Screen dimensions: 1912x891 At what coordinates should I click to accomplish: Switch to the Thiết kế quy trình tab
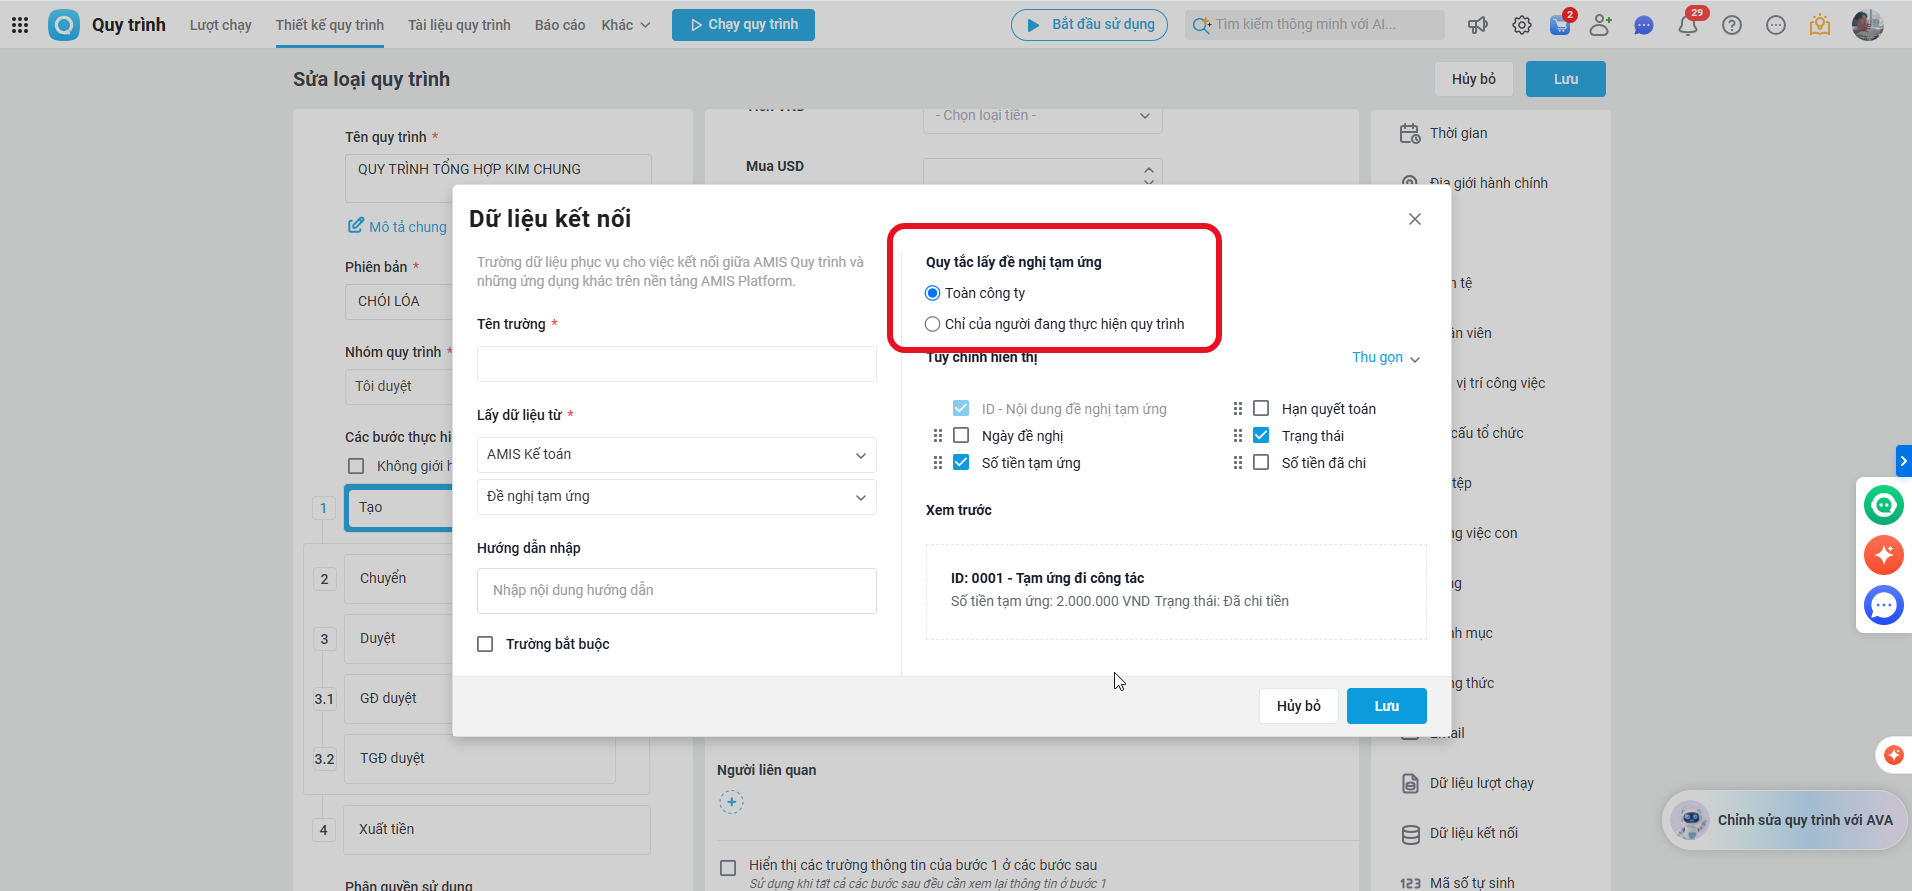pos(330,25)
